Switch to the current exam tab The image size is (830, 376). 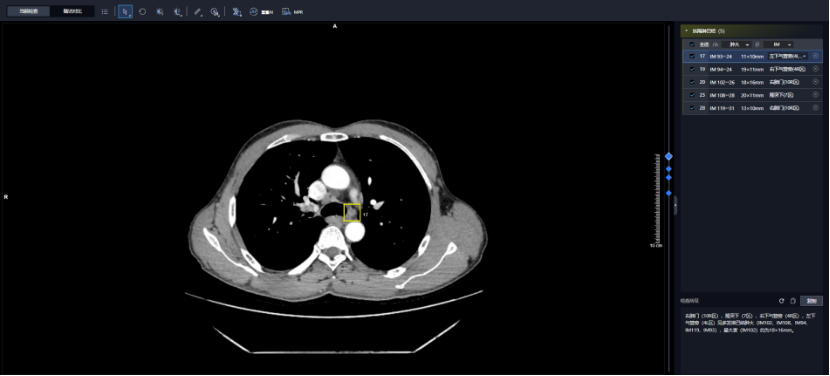tap(29, 11)
